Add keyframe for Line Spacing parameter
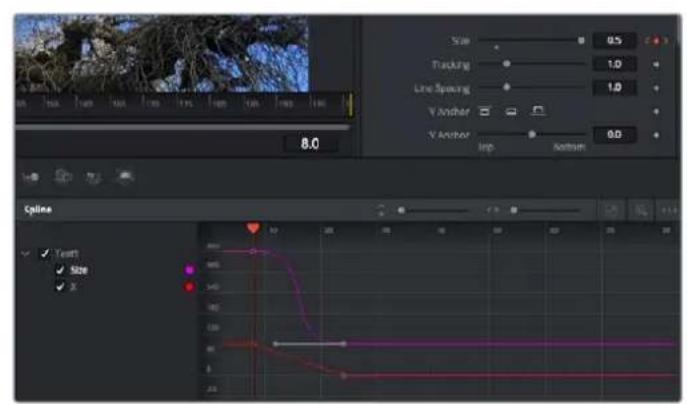The image size is (687, 404). tap(656, 88)
